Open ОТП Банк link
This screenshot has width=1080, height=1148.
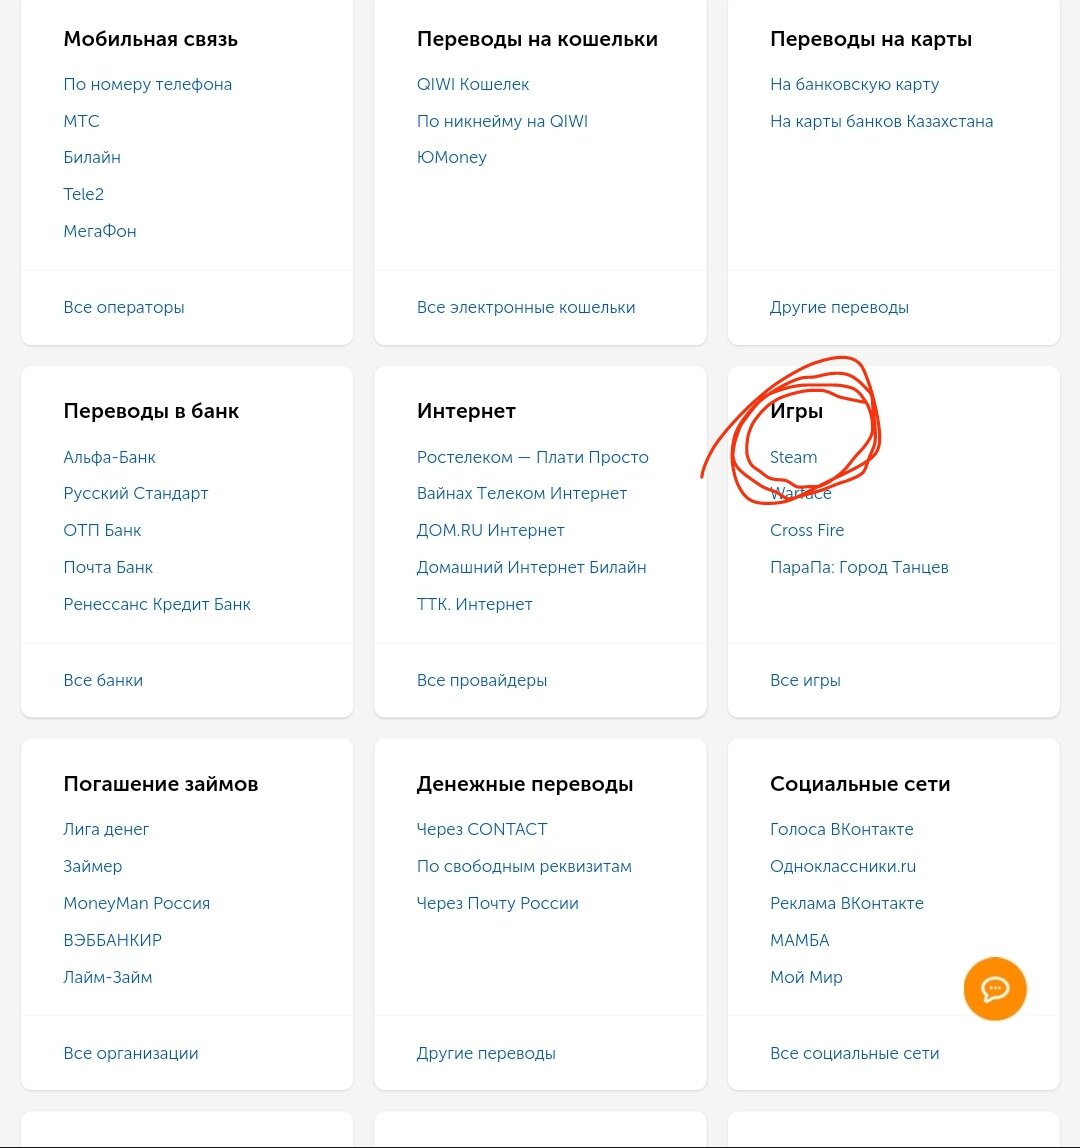point(102,530)
